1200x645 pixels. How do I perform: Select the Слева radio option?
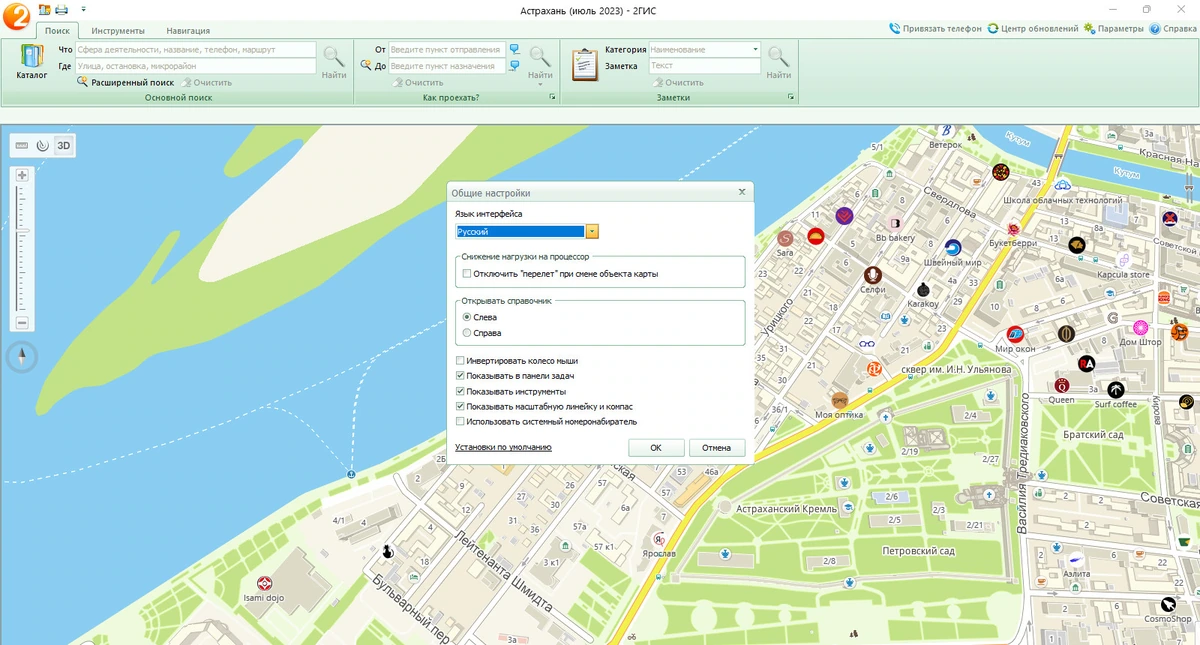pyautogui.click(x=467, y=317)
